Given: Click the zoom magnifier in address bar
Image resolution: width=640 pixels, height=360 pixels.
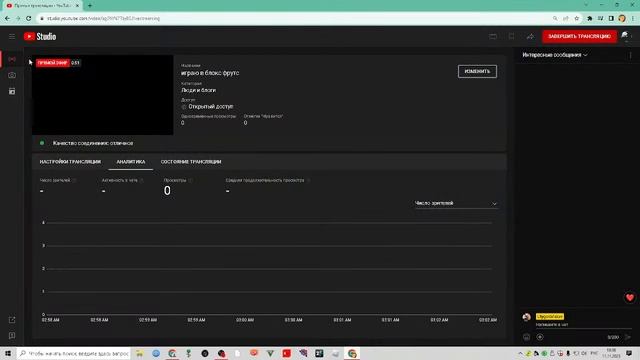Looking at the screenshot, I should (555, 18).
